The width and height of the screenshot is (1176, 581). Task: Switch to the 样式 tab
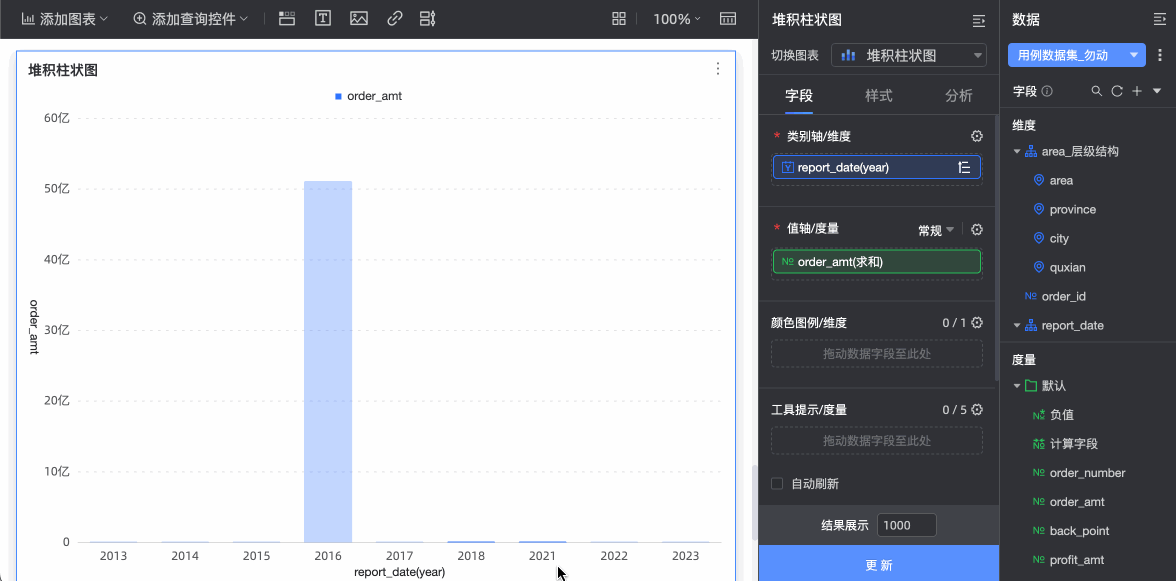pyautogui.click(x=879, y=95)
